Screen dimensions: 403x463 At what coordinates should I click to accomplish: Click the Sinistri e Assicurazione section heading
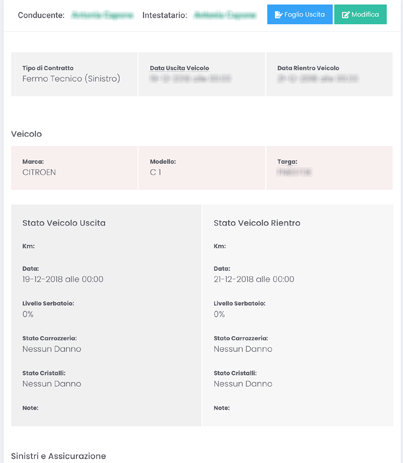58,456
